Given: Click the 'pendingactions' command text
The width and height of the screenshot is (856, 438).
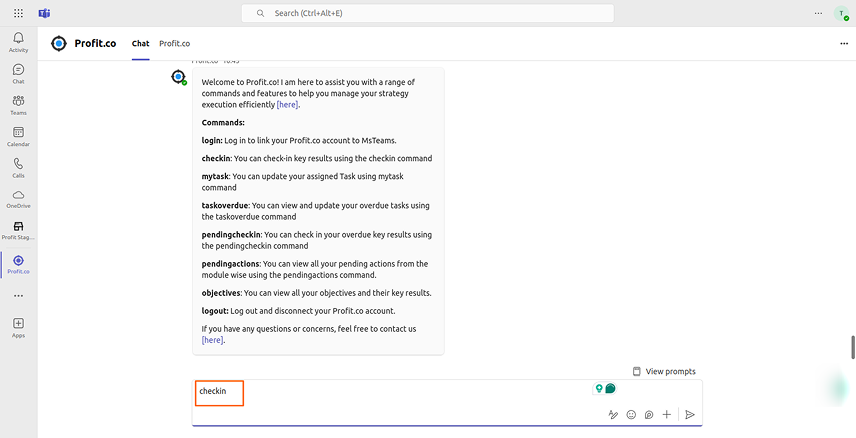Looking at the screenshot, I should tap(230, 264).
